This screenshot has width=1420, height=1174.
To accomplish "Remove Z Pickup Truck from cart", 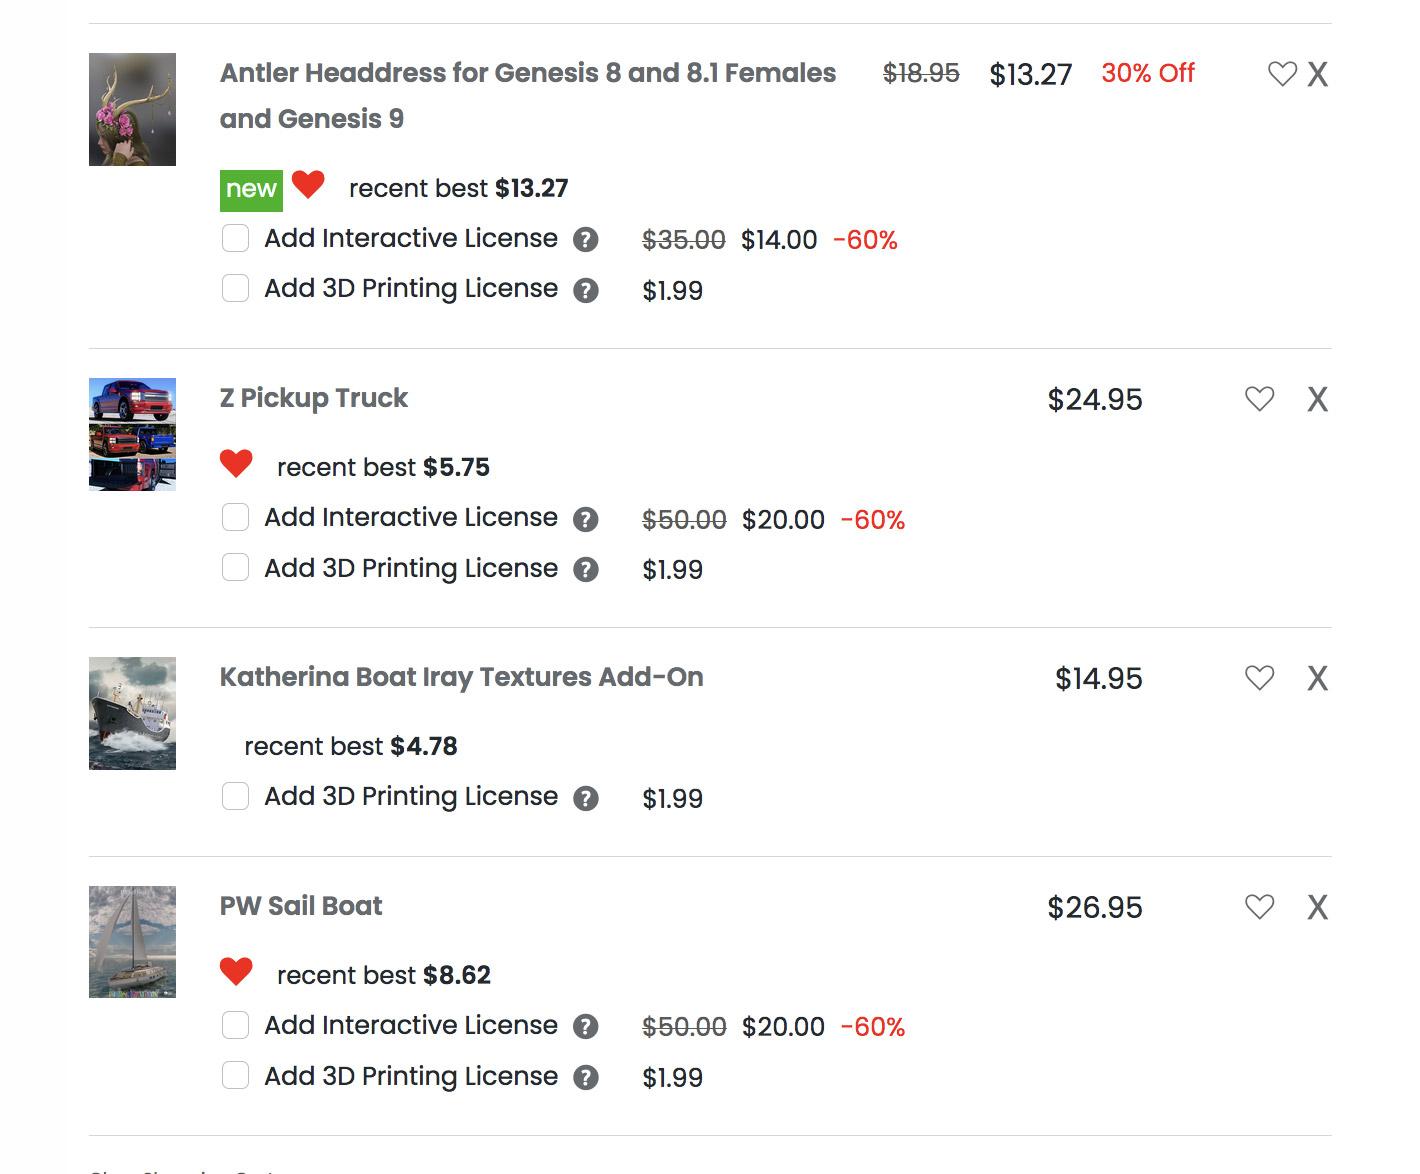I will click(1318, 400).
